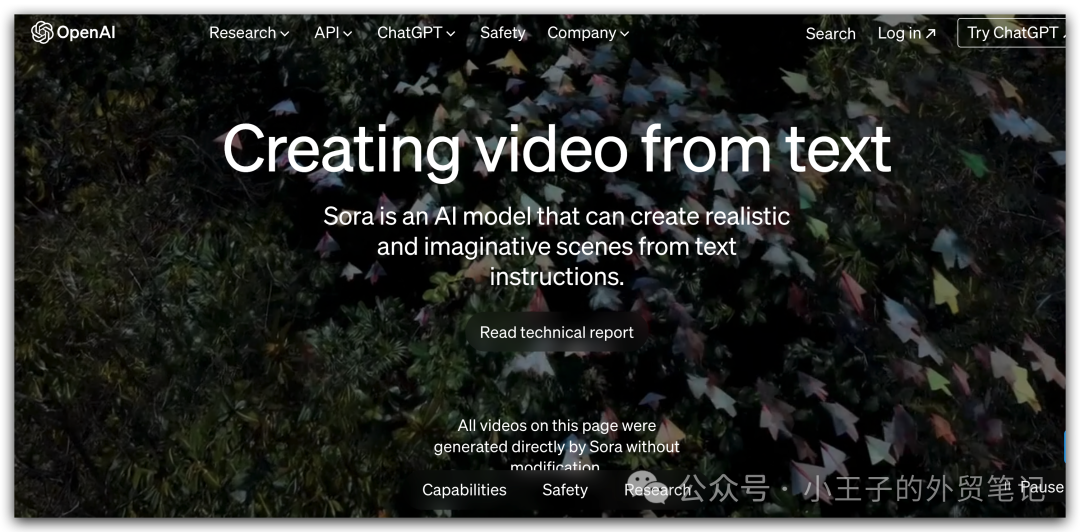This screenshot has height=532, width=1080.
Task: Click the OpenAI logo in the header
Action: coord(73,32)
